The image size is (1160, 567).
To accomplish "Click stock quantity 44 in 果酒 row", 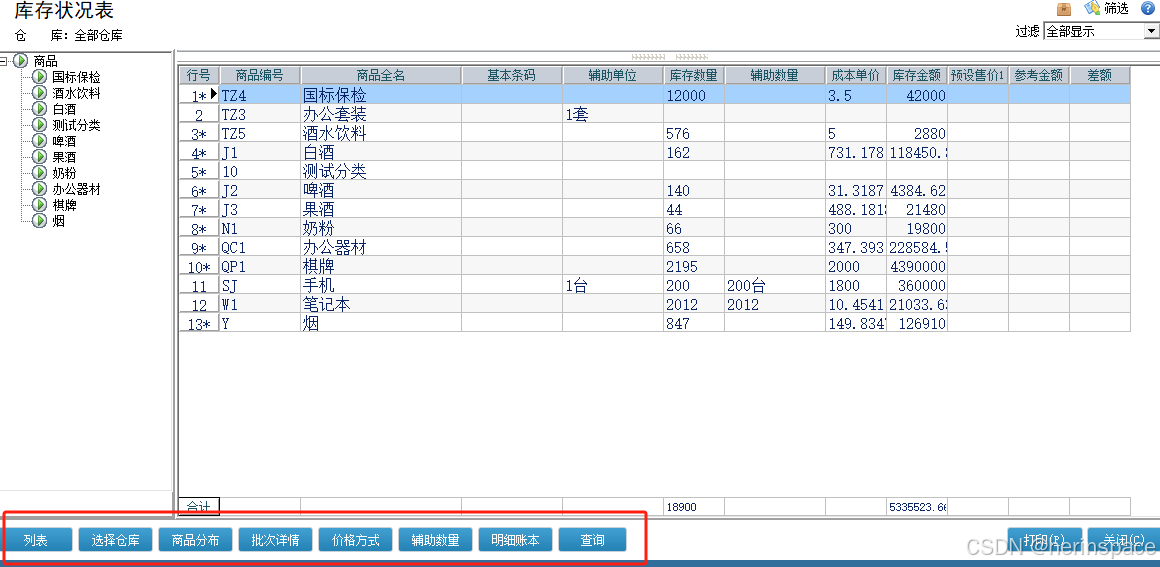I will point(694,209).
